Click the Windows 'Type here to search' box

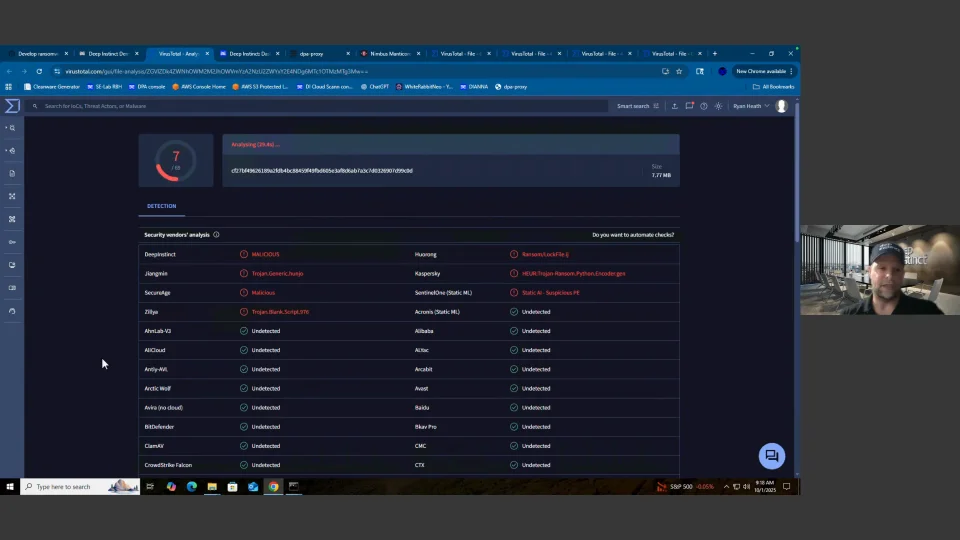pyautogui.click(x=80, y=487)
